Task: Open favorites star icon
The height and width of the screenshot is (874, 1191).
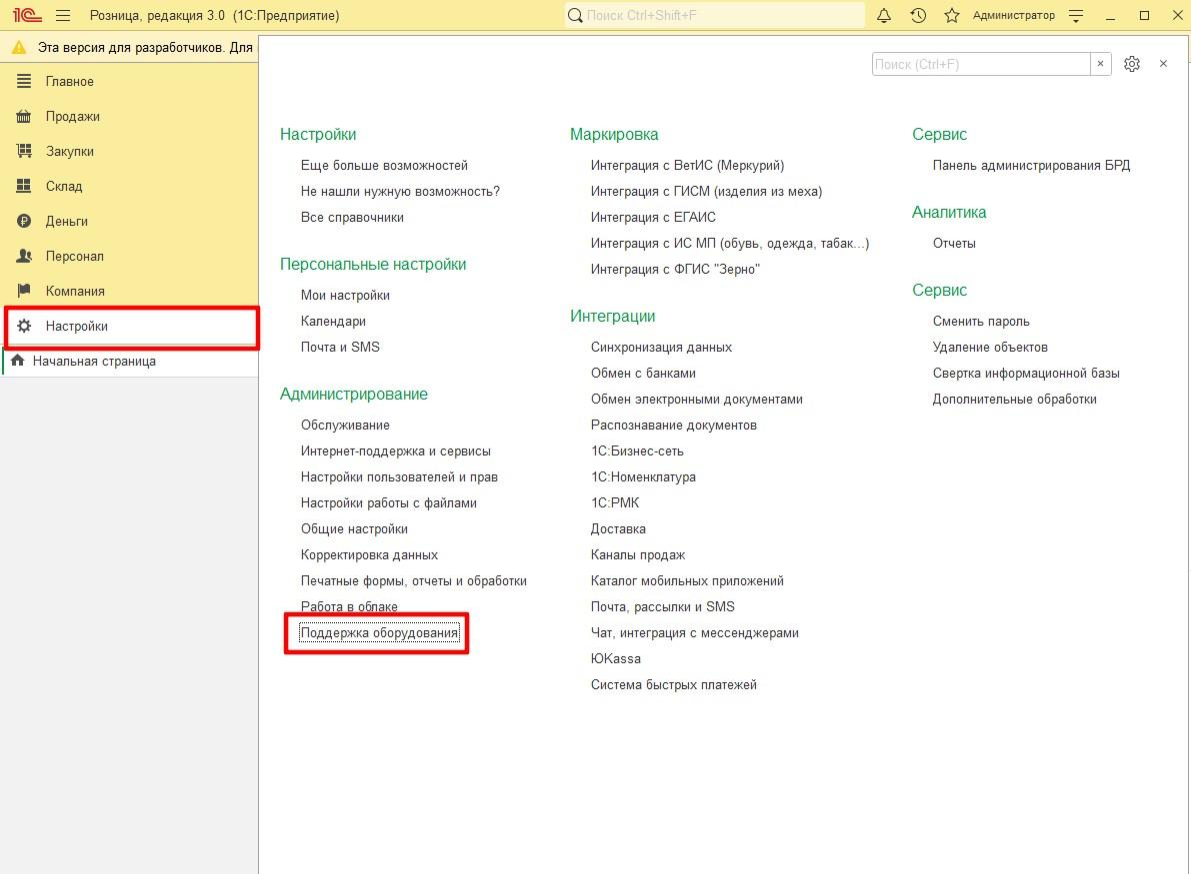Action: point(951,15)
